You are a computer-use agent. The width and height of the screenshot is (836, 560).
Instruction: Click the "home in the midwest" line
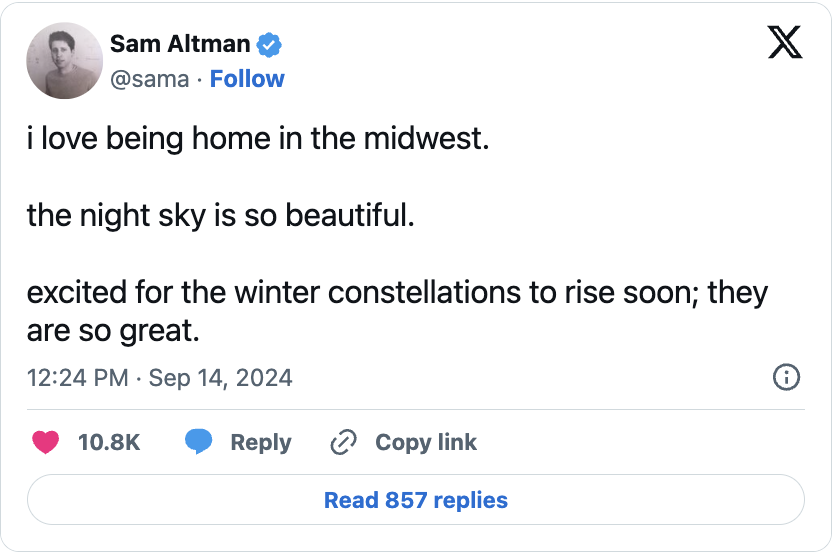tap(258, 138)
